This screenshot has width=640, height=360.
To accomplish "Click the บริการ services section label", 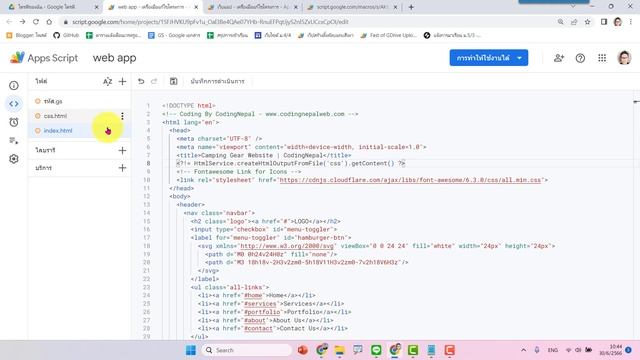I will pyautogui.click(x=43, y=168).
